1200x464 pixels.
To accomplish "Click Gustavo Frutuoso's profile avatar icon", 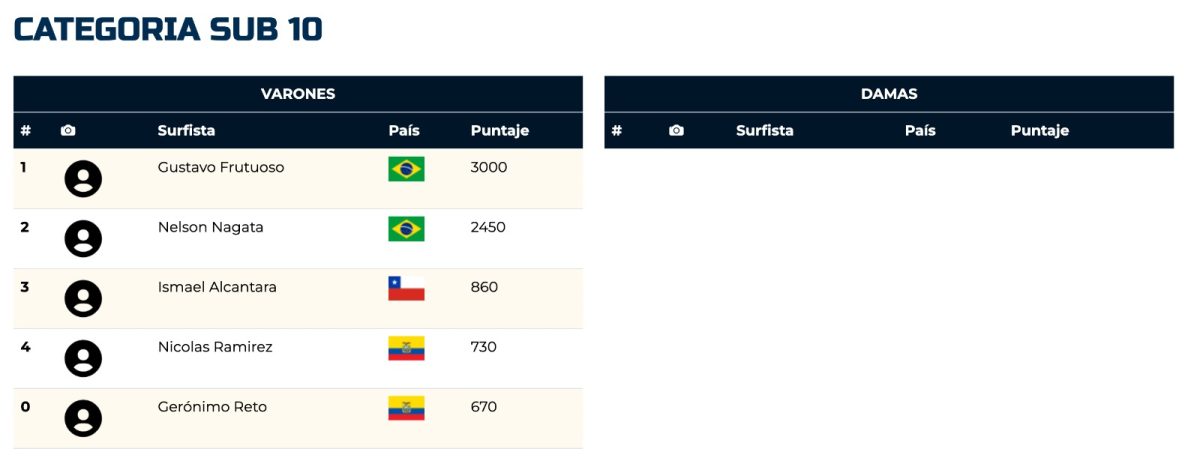I will point(83,179).
